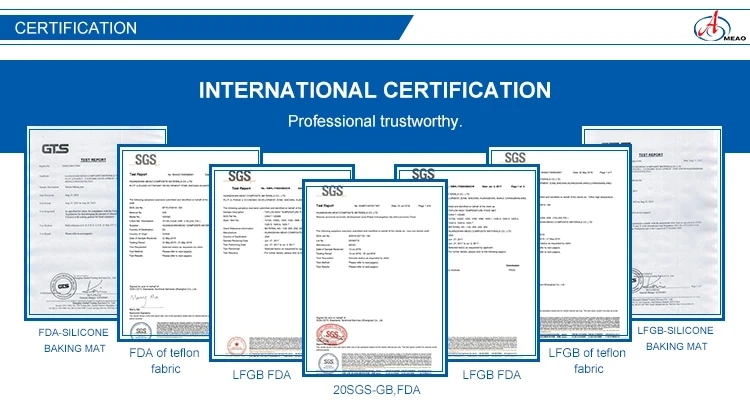Open the FDA of teflon fabric certificate
This screenshot has width=750, height=420.
click(163, 243)
